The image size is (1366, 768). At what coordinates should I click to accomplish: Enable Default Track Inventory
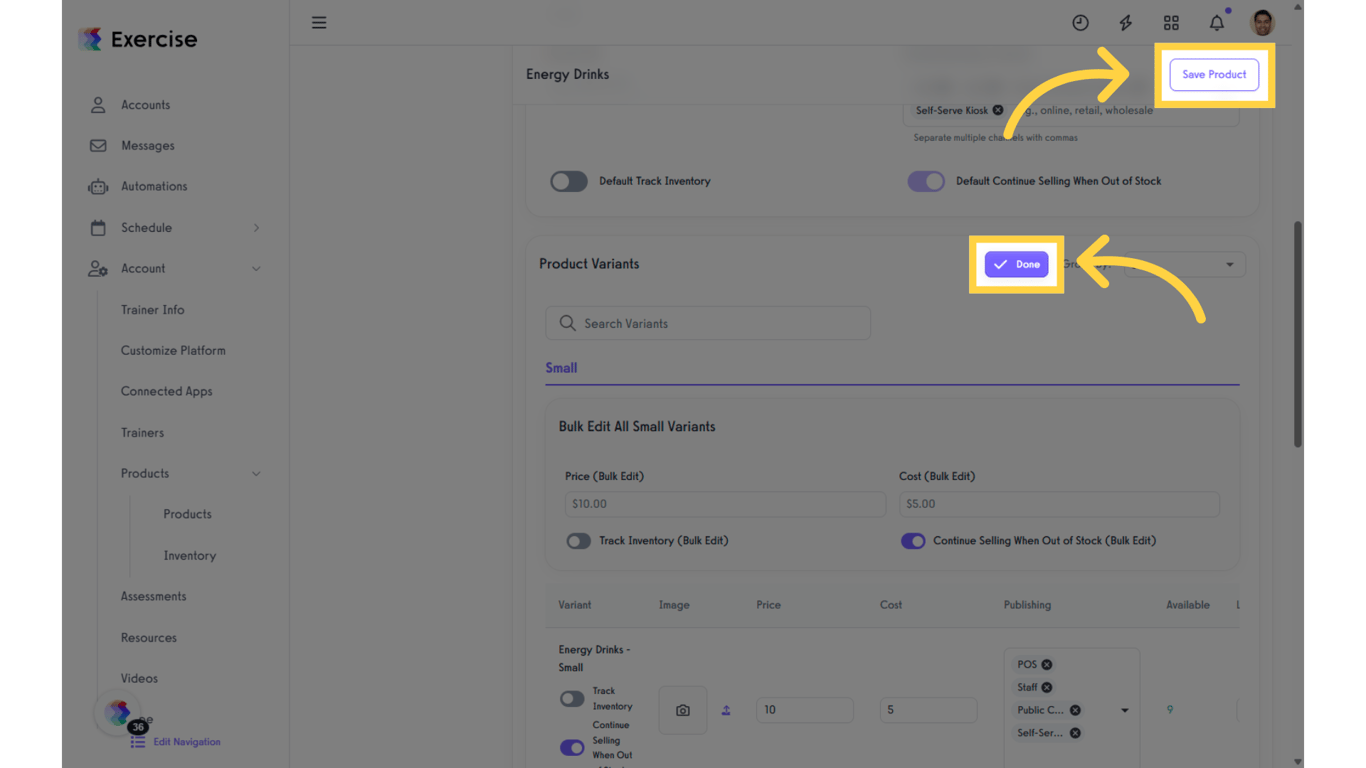tap(569, 181)
